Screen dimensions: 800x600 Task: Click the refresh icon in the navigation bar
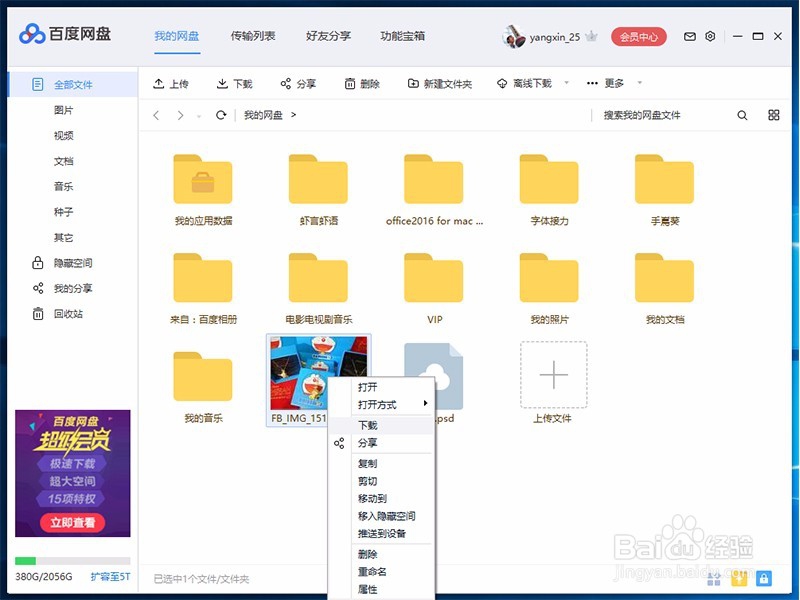(x=220, y=115)
